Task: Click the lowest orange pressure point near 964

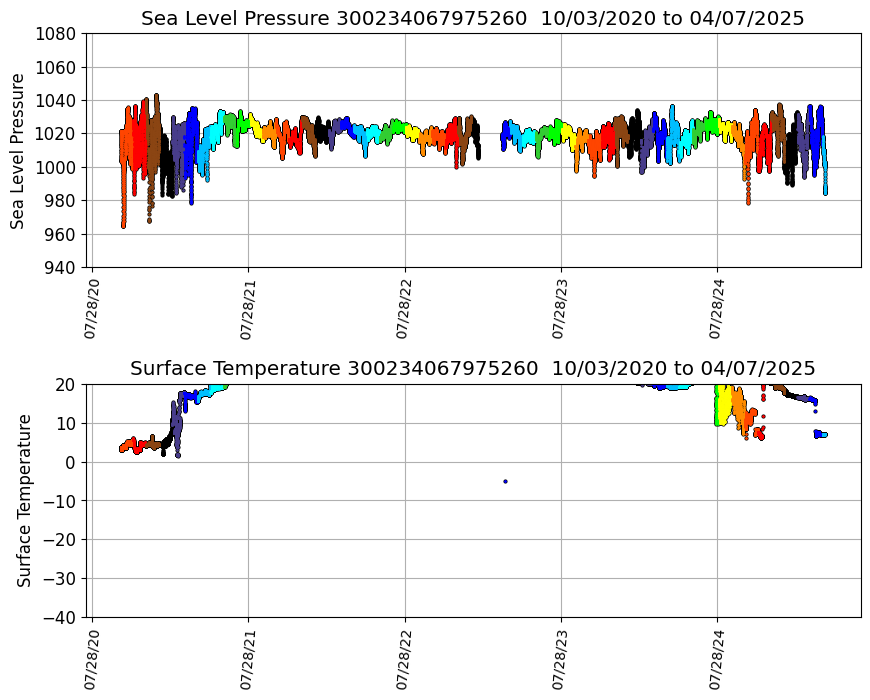Action: coord(123,225)
